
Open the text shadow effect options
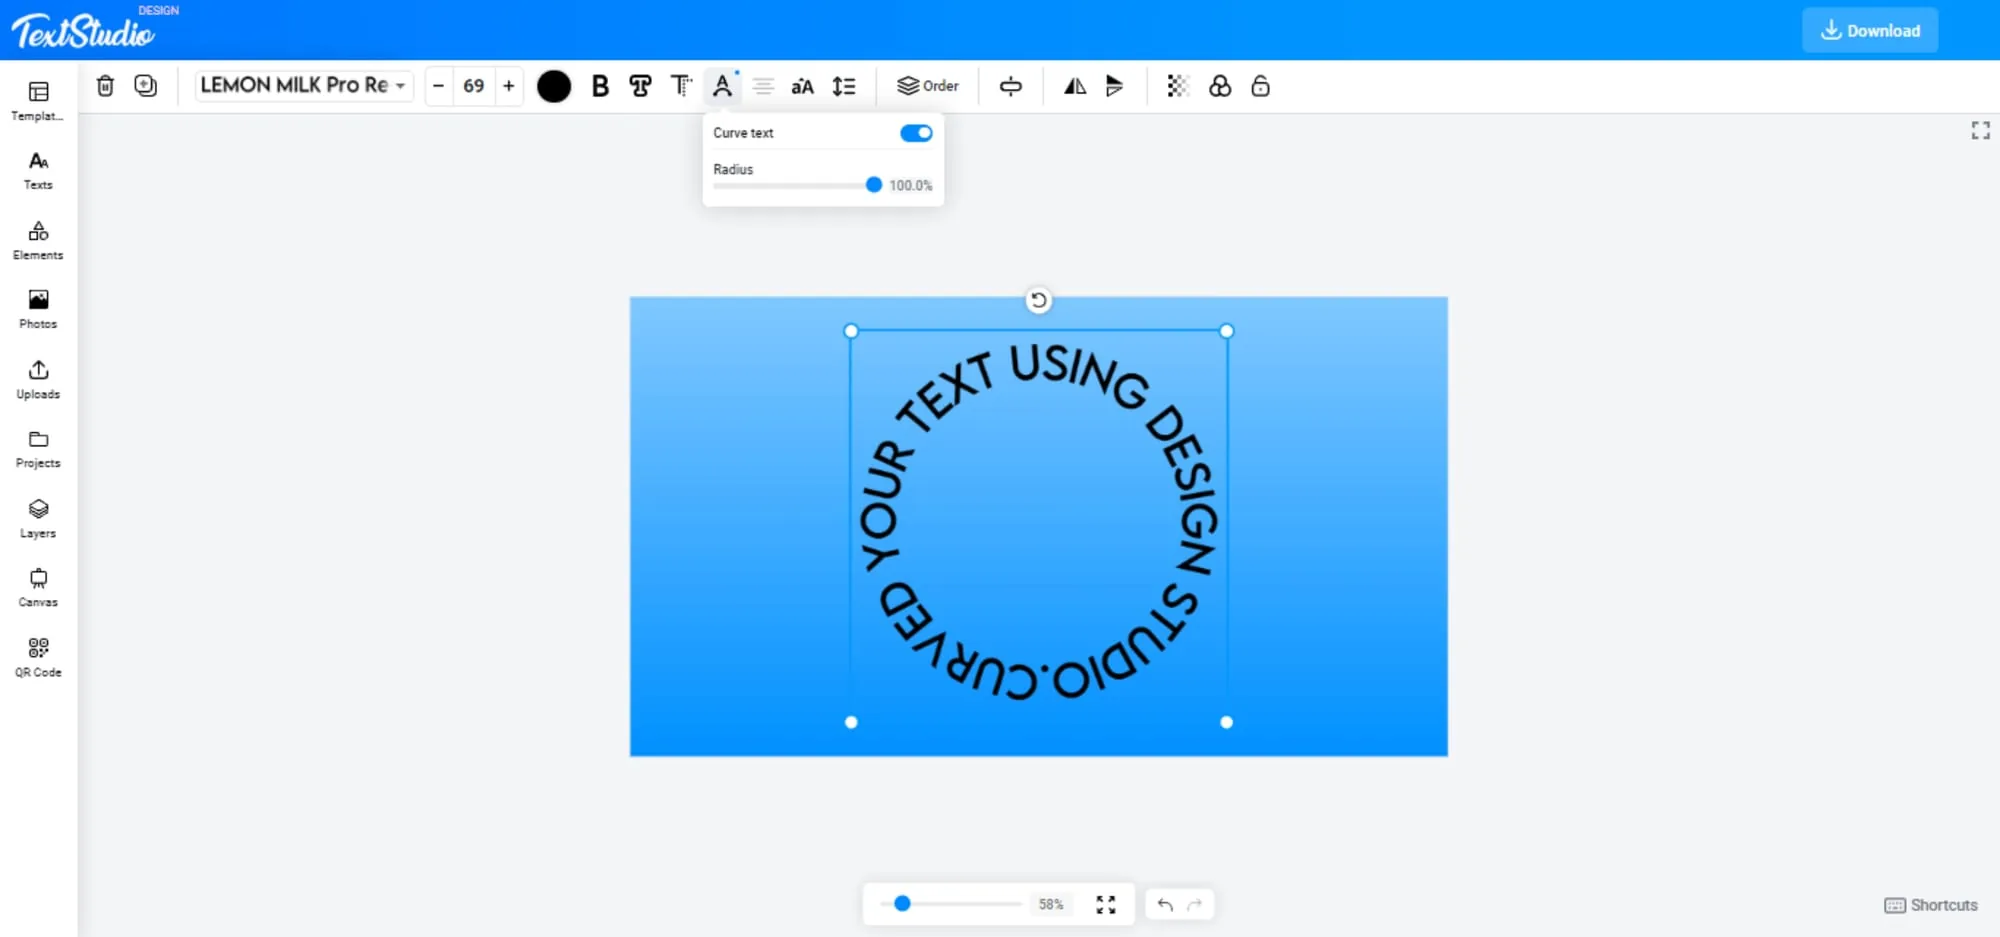click(681, 86)
